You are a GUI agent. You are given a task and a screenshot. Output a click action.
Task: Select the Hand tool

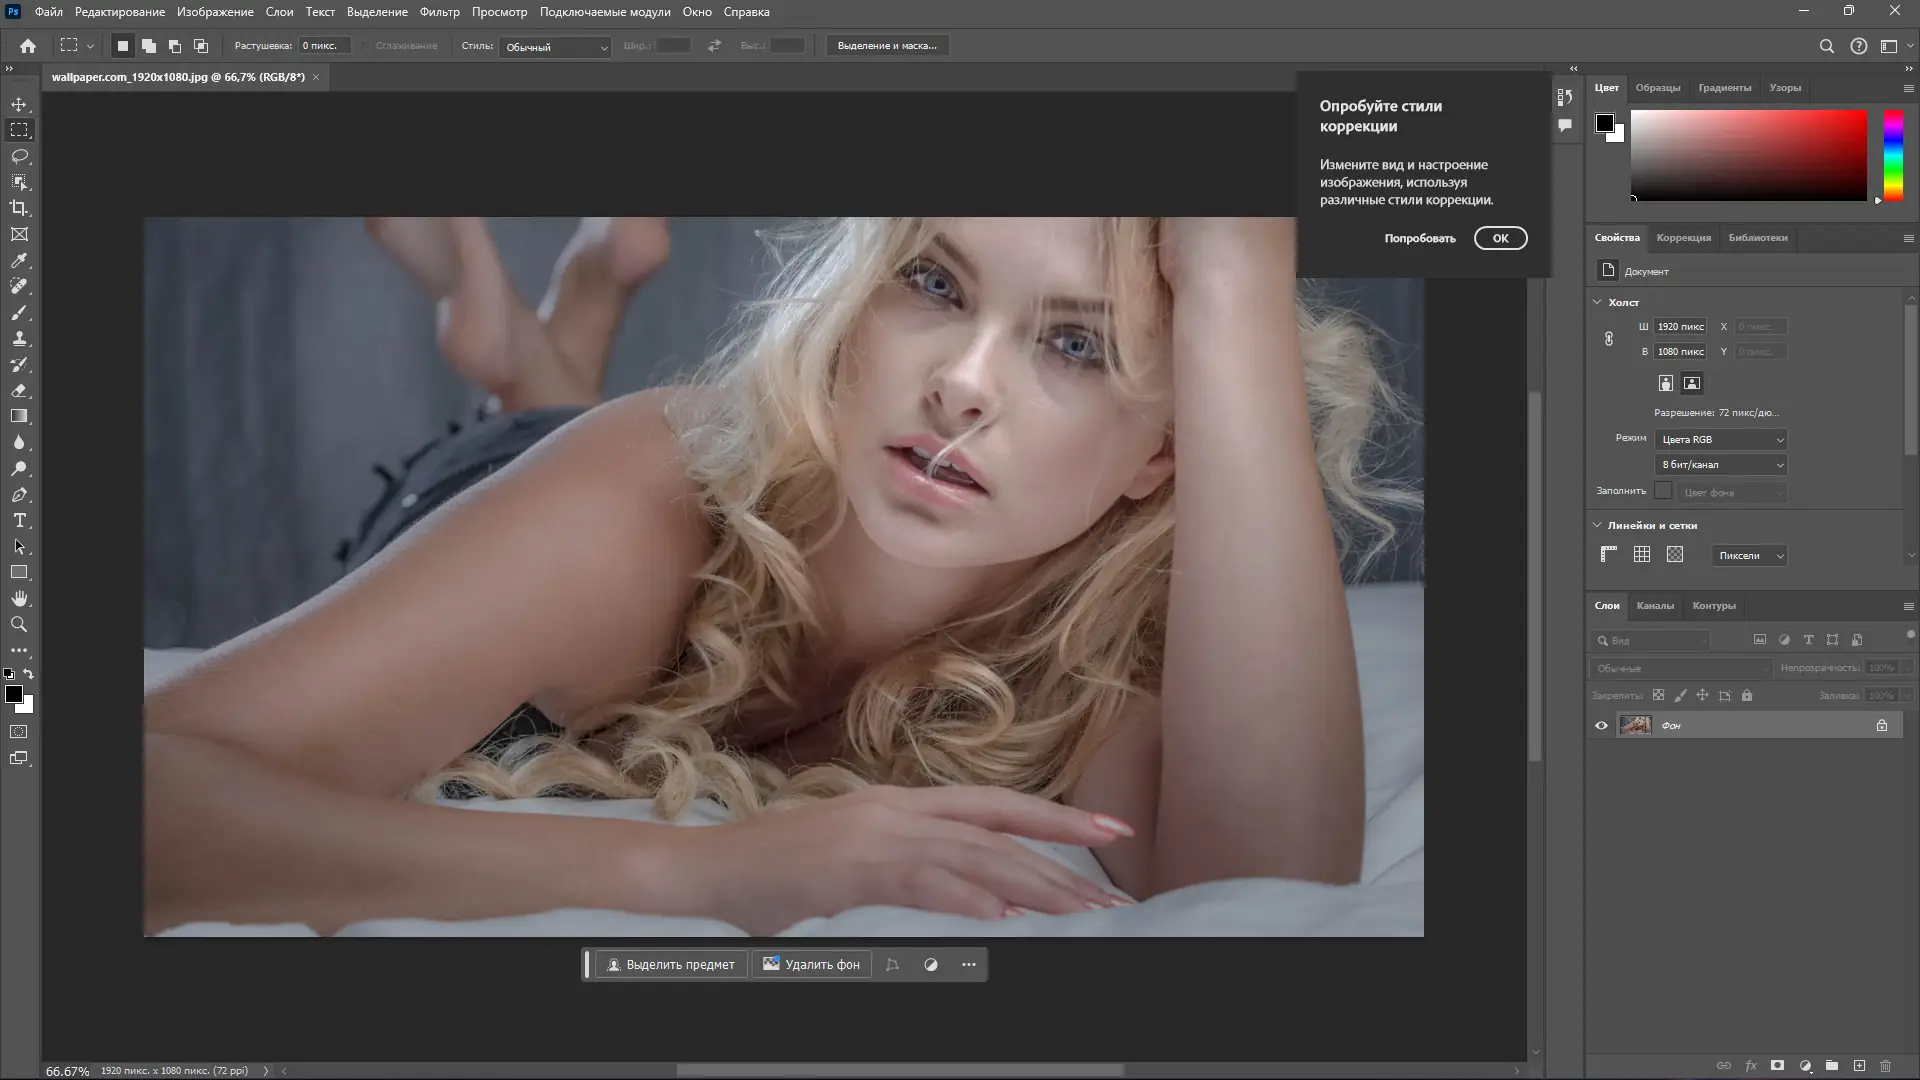pos(19,598)
